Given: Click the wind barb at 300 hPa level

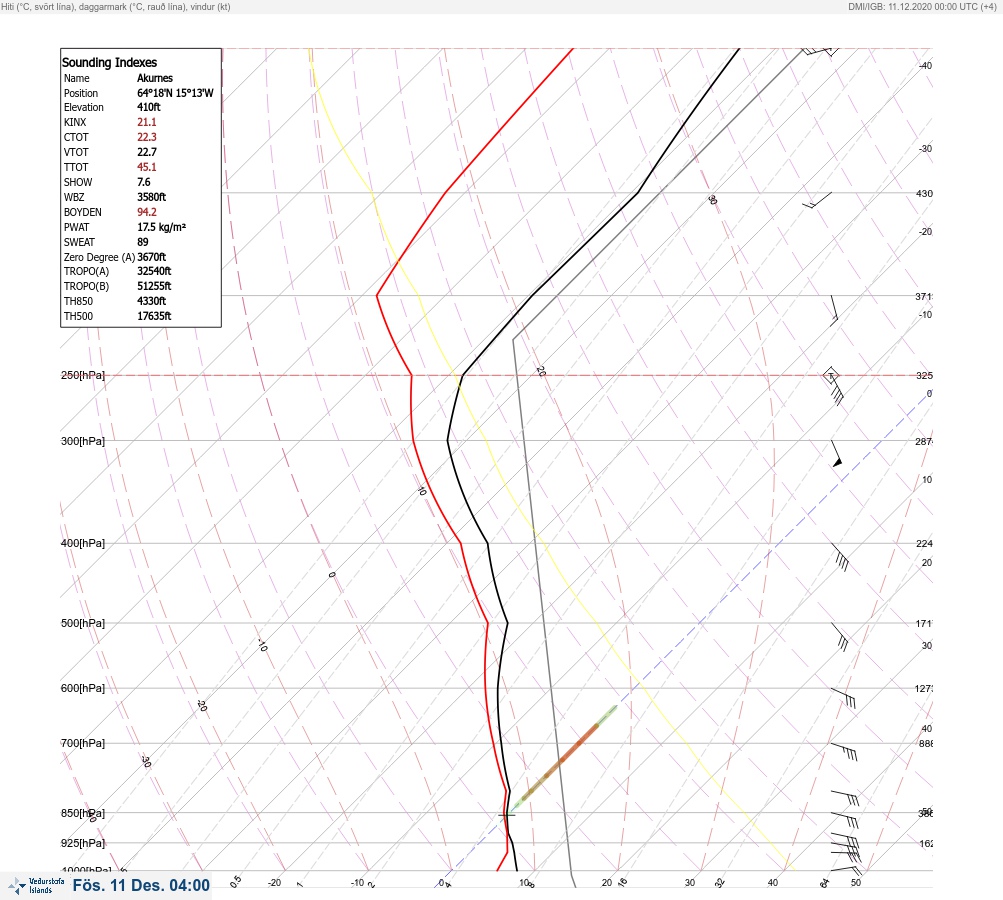Looking at the screenshot, I should pyautogui.click(x=837, y=454).
